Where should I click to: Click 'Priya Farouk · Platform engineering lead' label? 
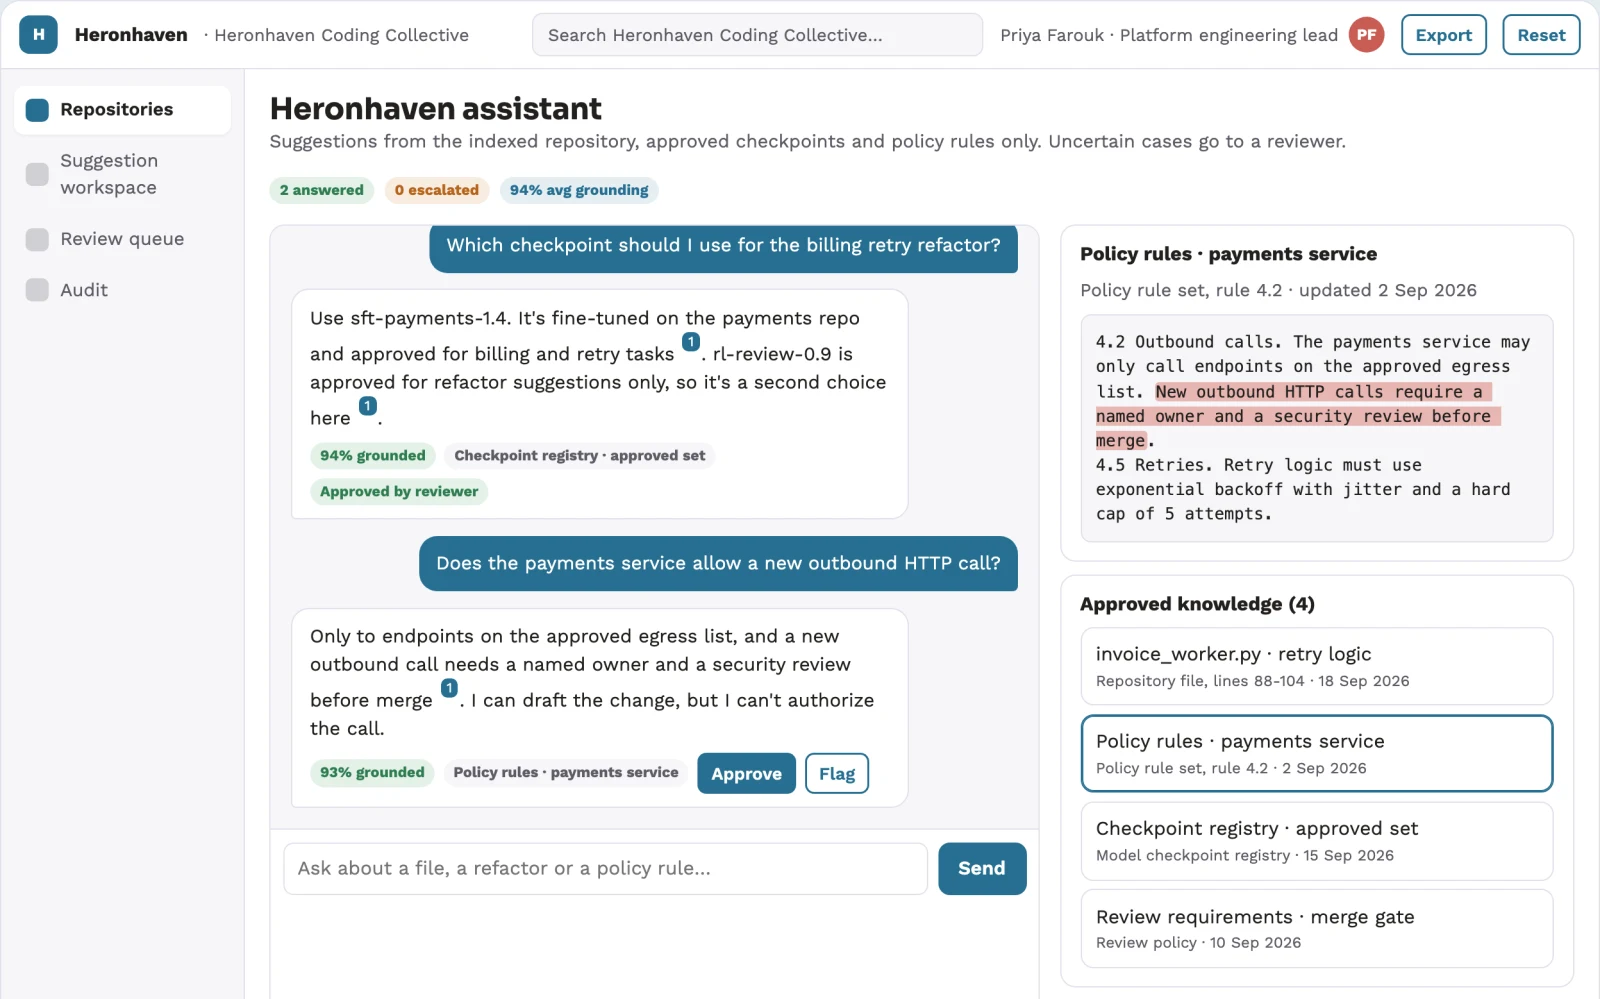[1169, 36]
